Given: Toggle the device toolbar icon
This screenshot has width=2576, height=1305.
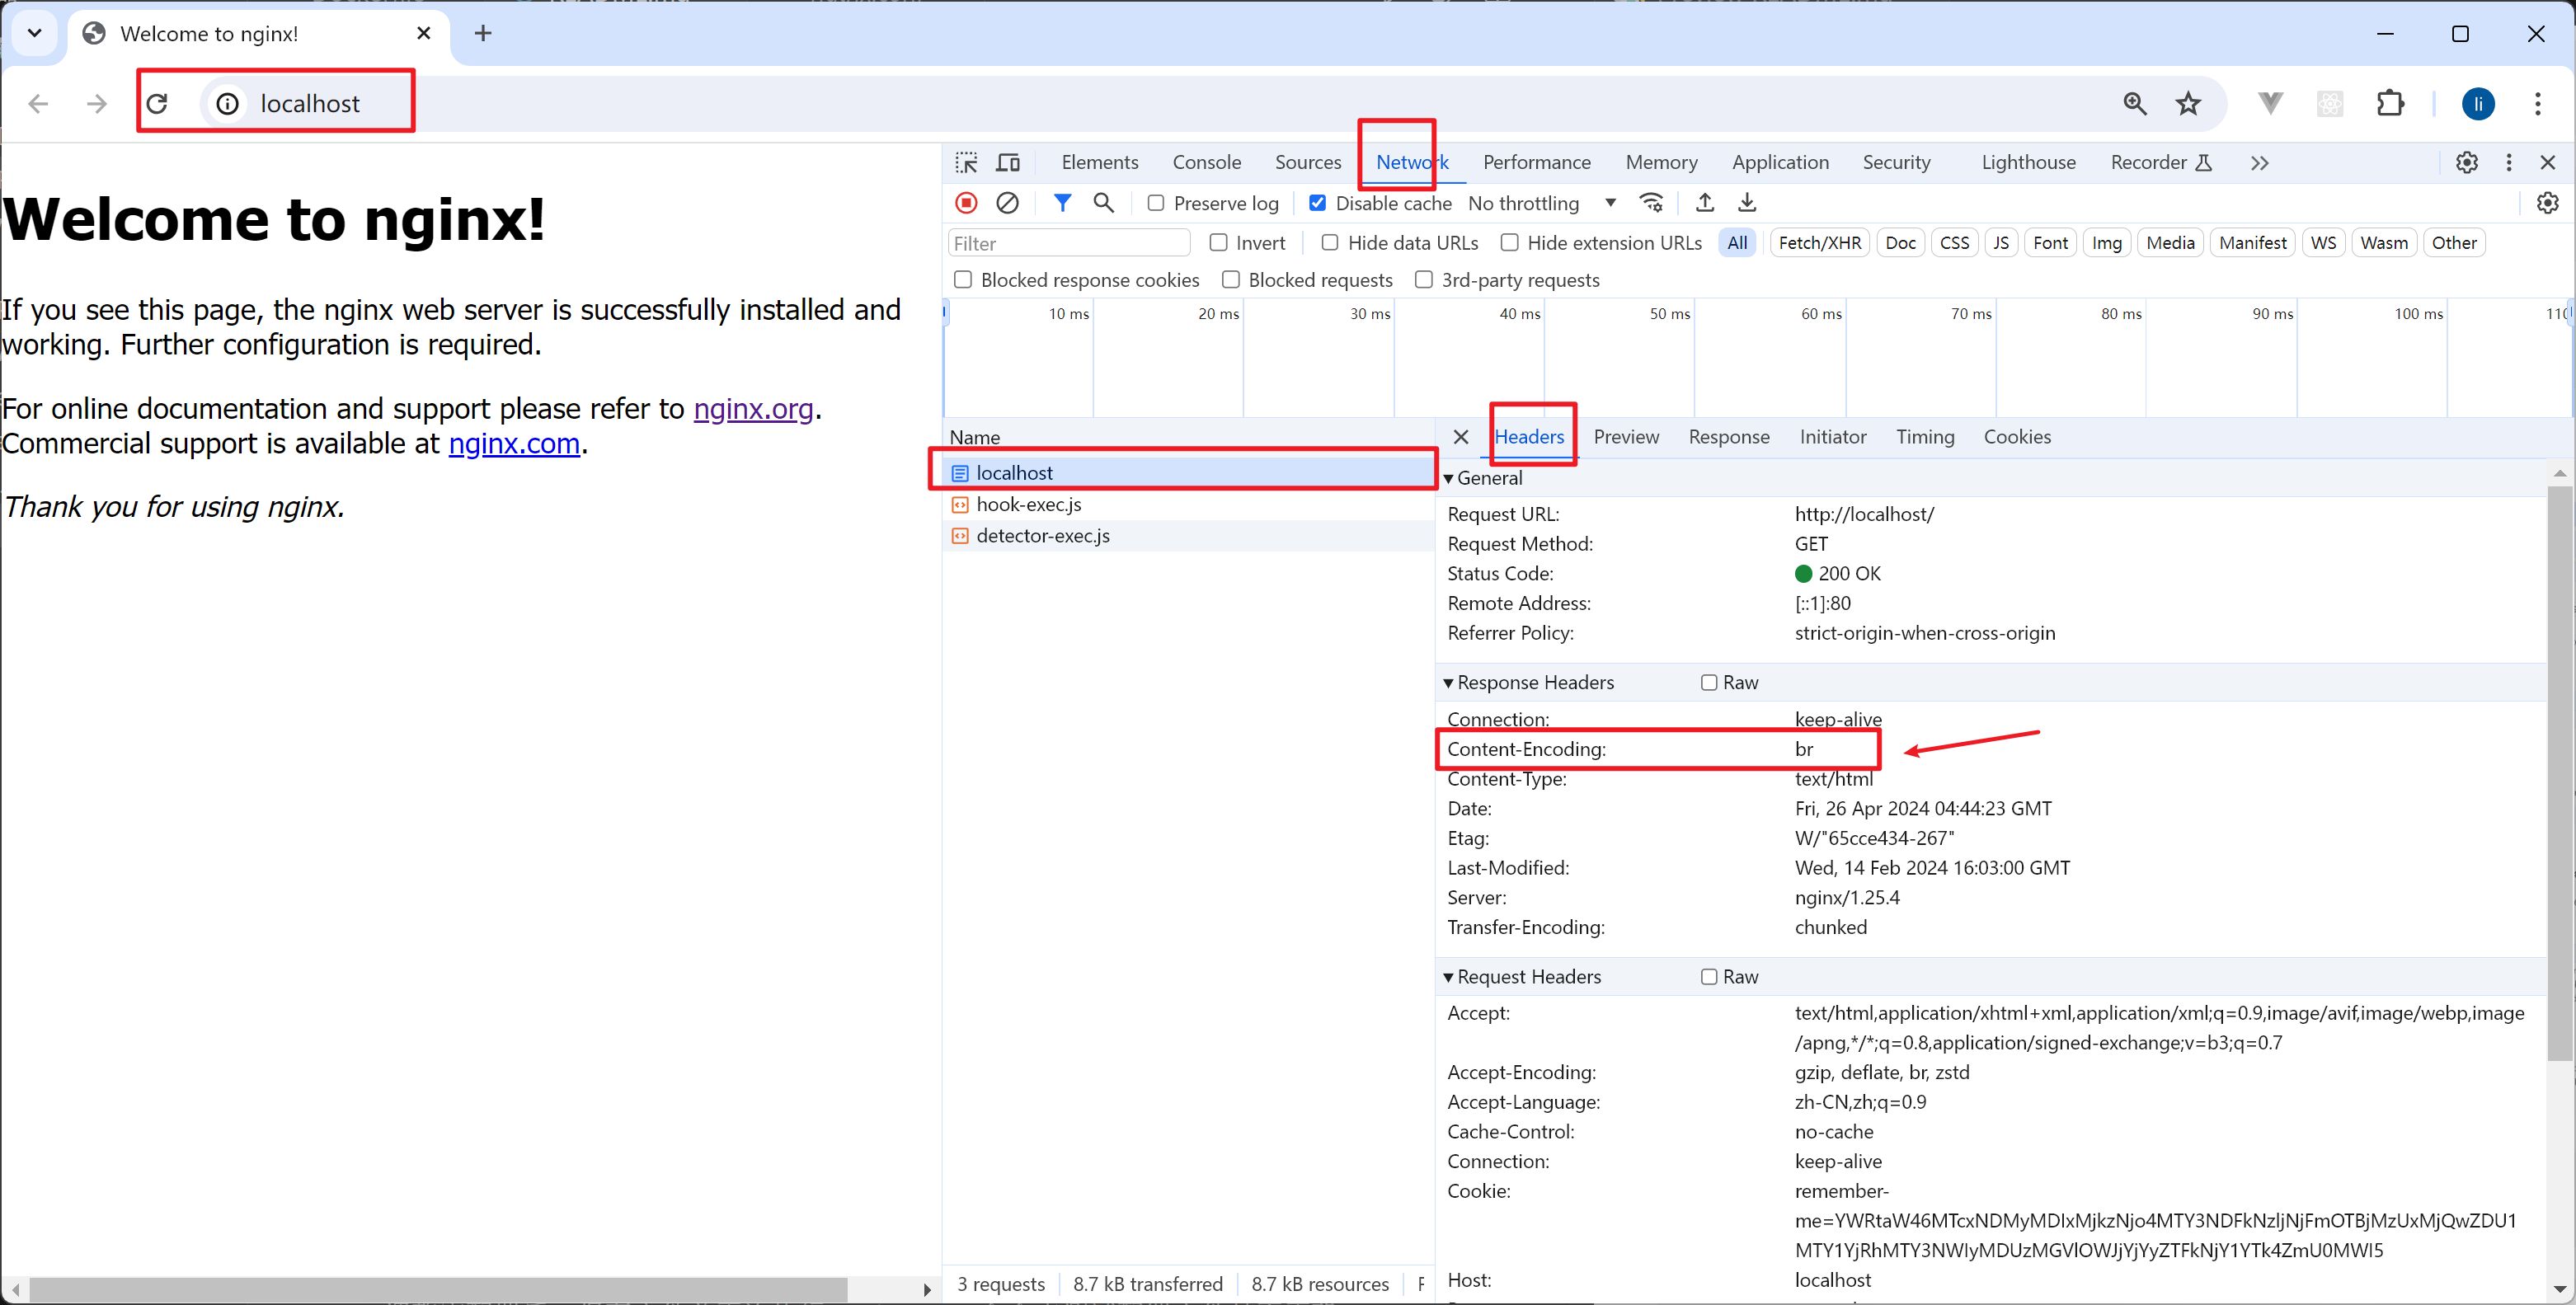Looking at the screenshot, I should (1008, 162).
